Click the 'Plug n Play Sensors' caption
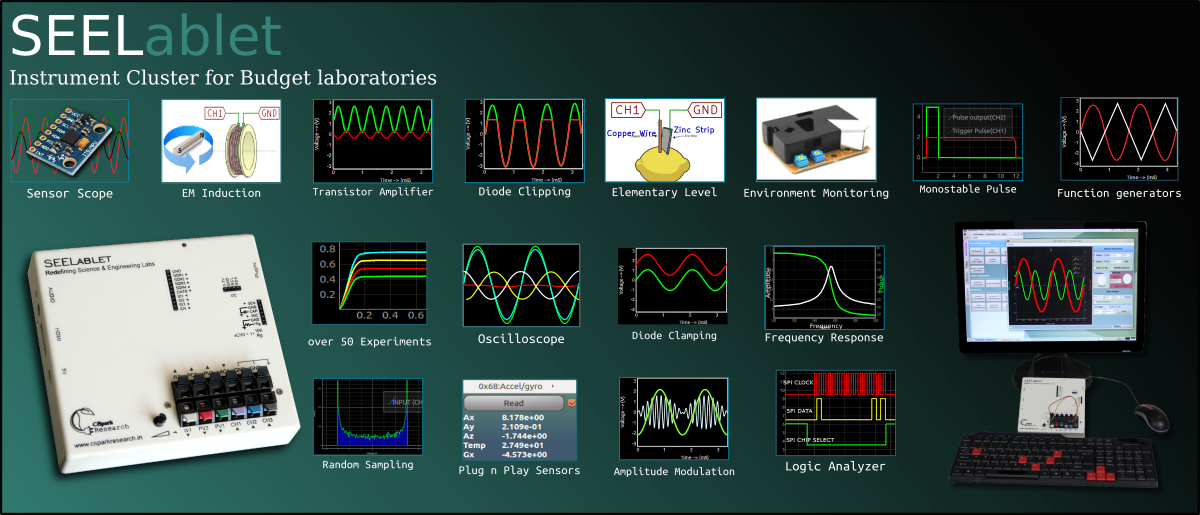 click(x=520, y=470)
